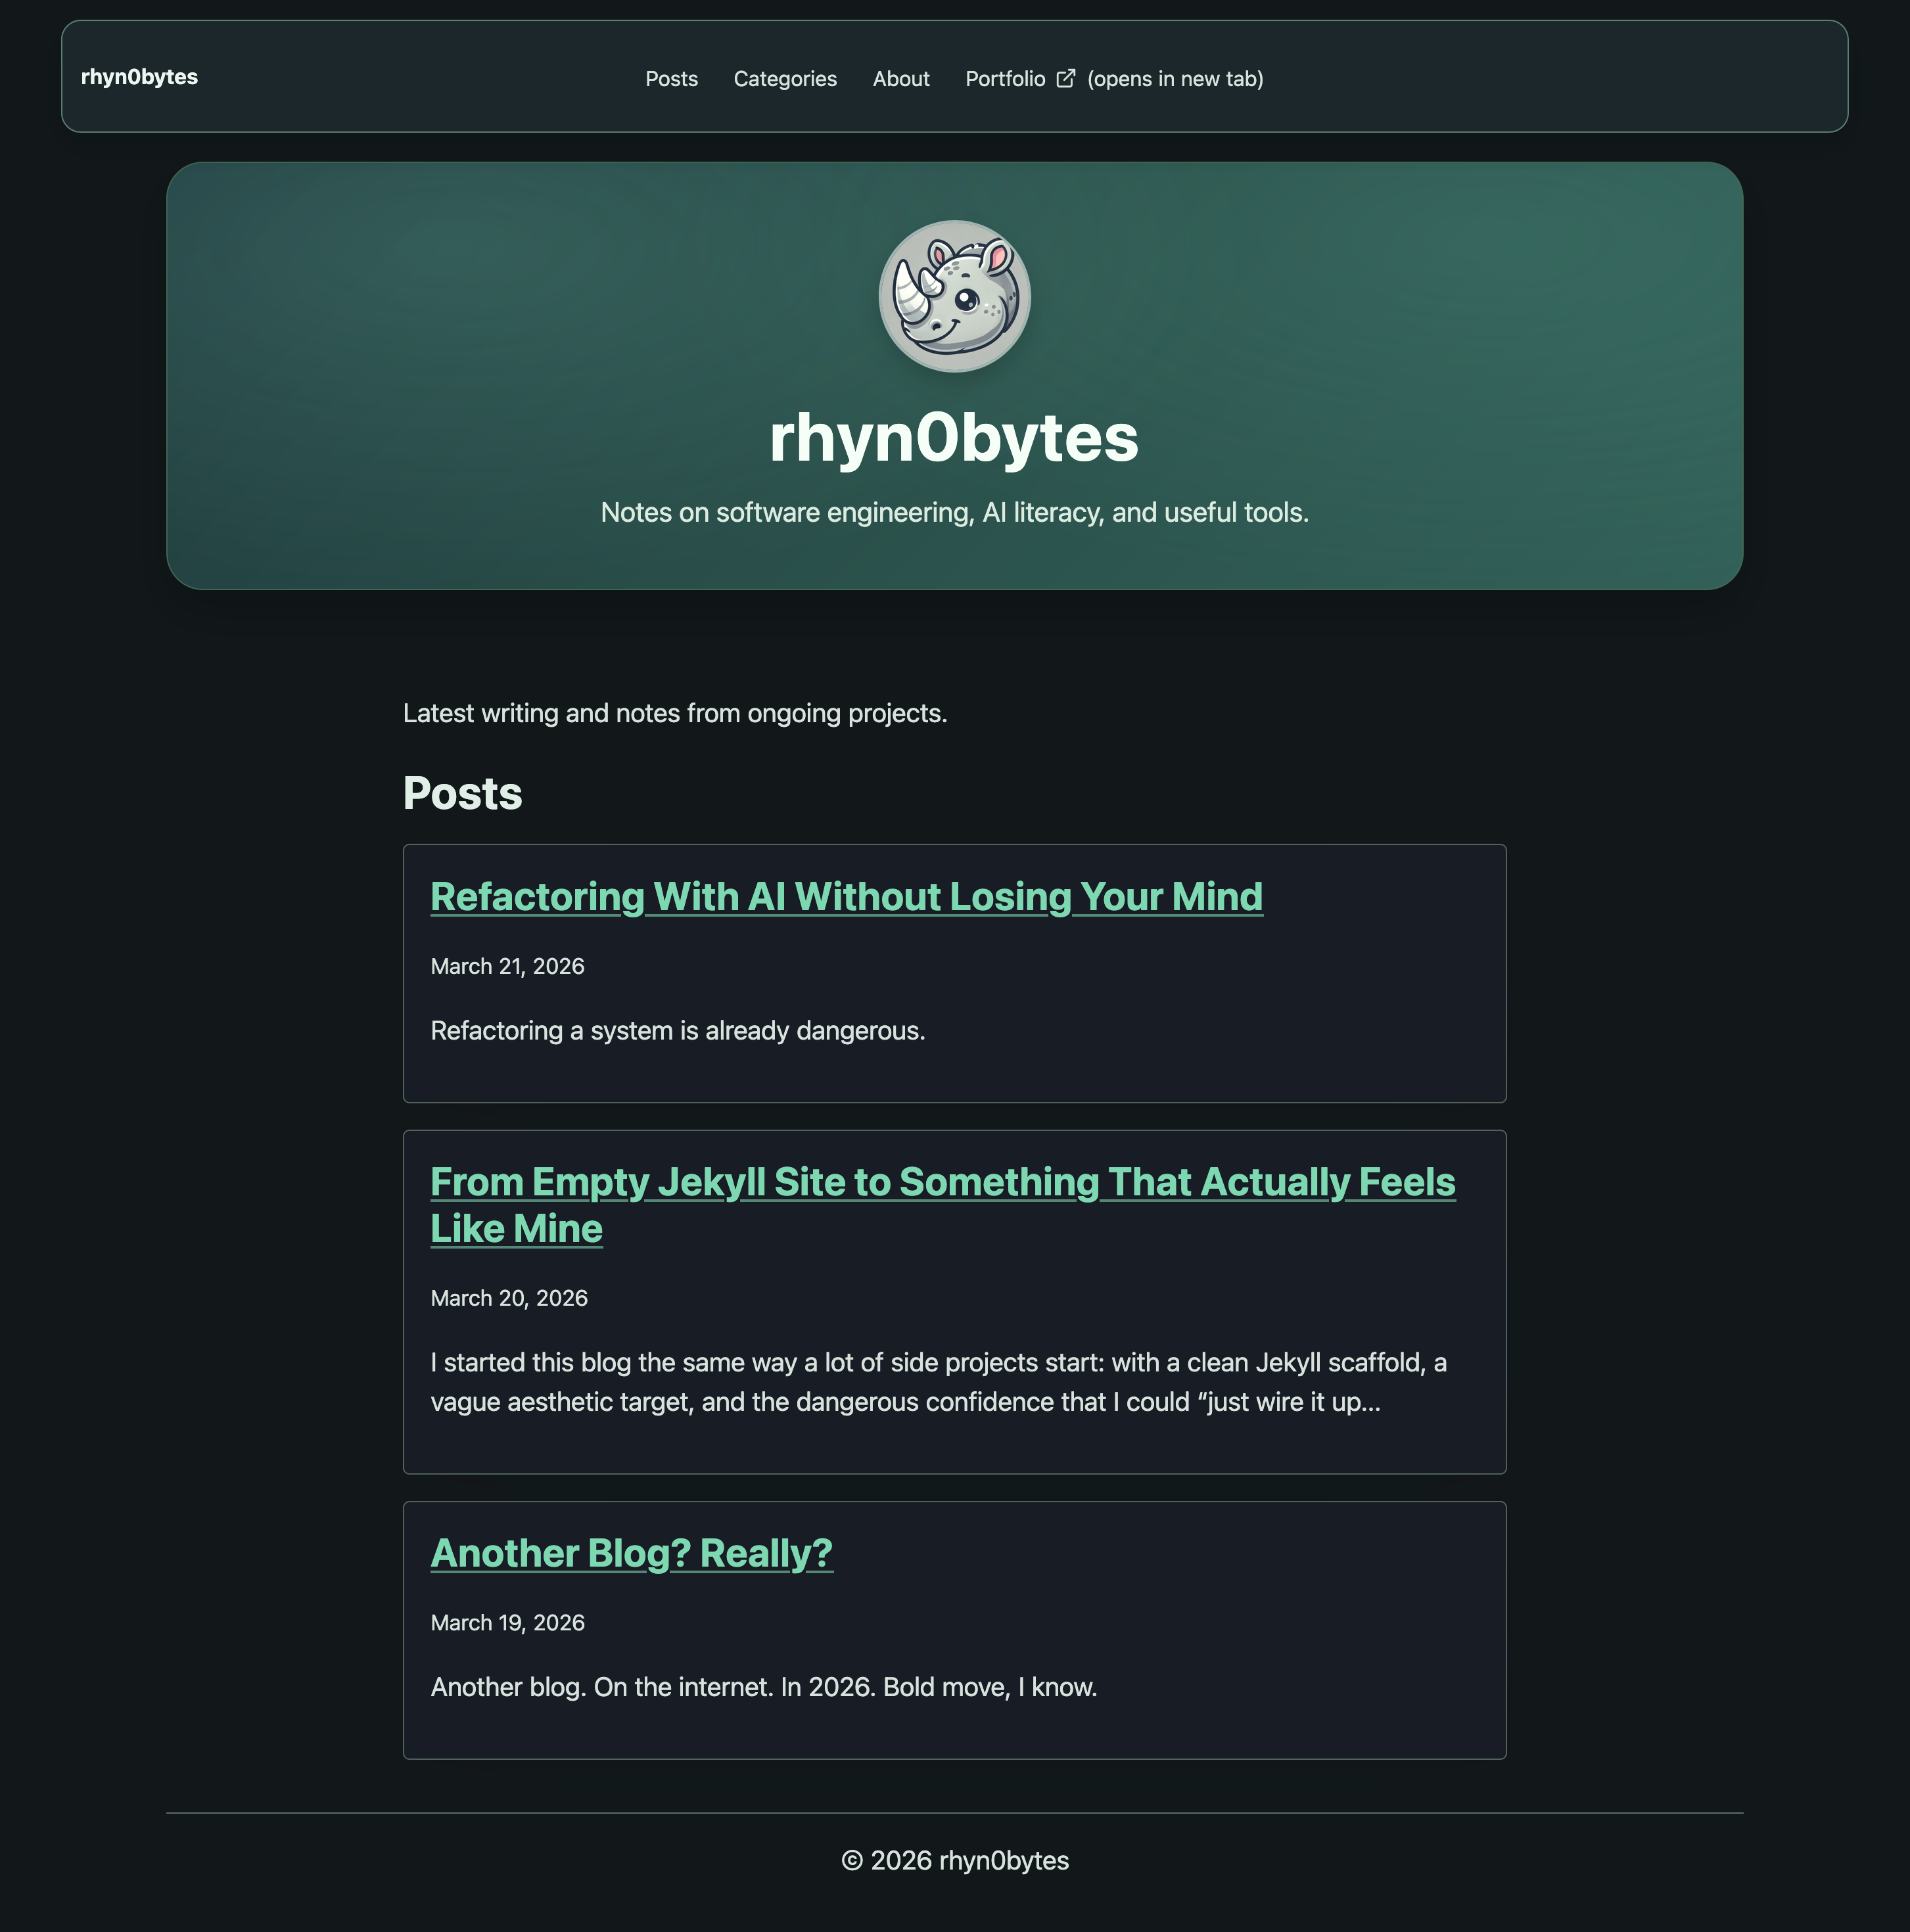Click the external-link icon beside Portfolio

1066,78
